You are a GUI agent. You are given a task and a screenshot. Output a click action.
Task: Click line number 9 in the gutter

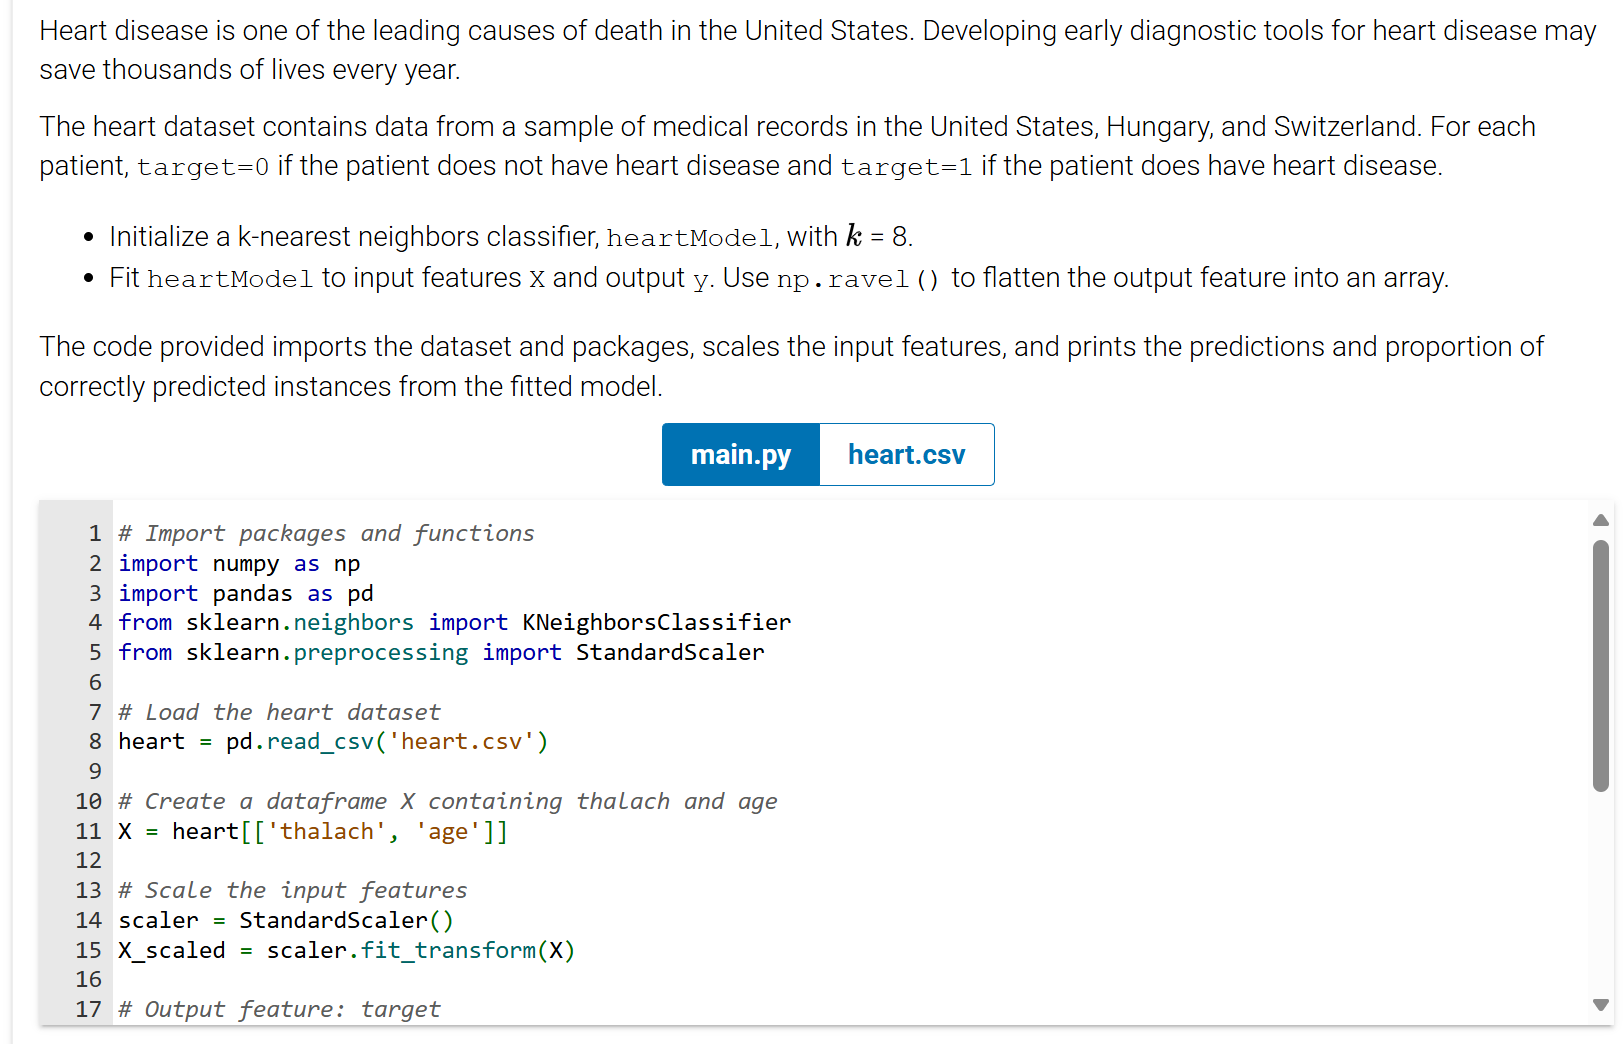coord(95,772)
